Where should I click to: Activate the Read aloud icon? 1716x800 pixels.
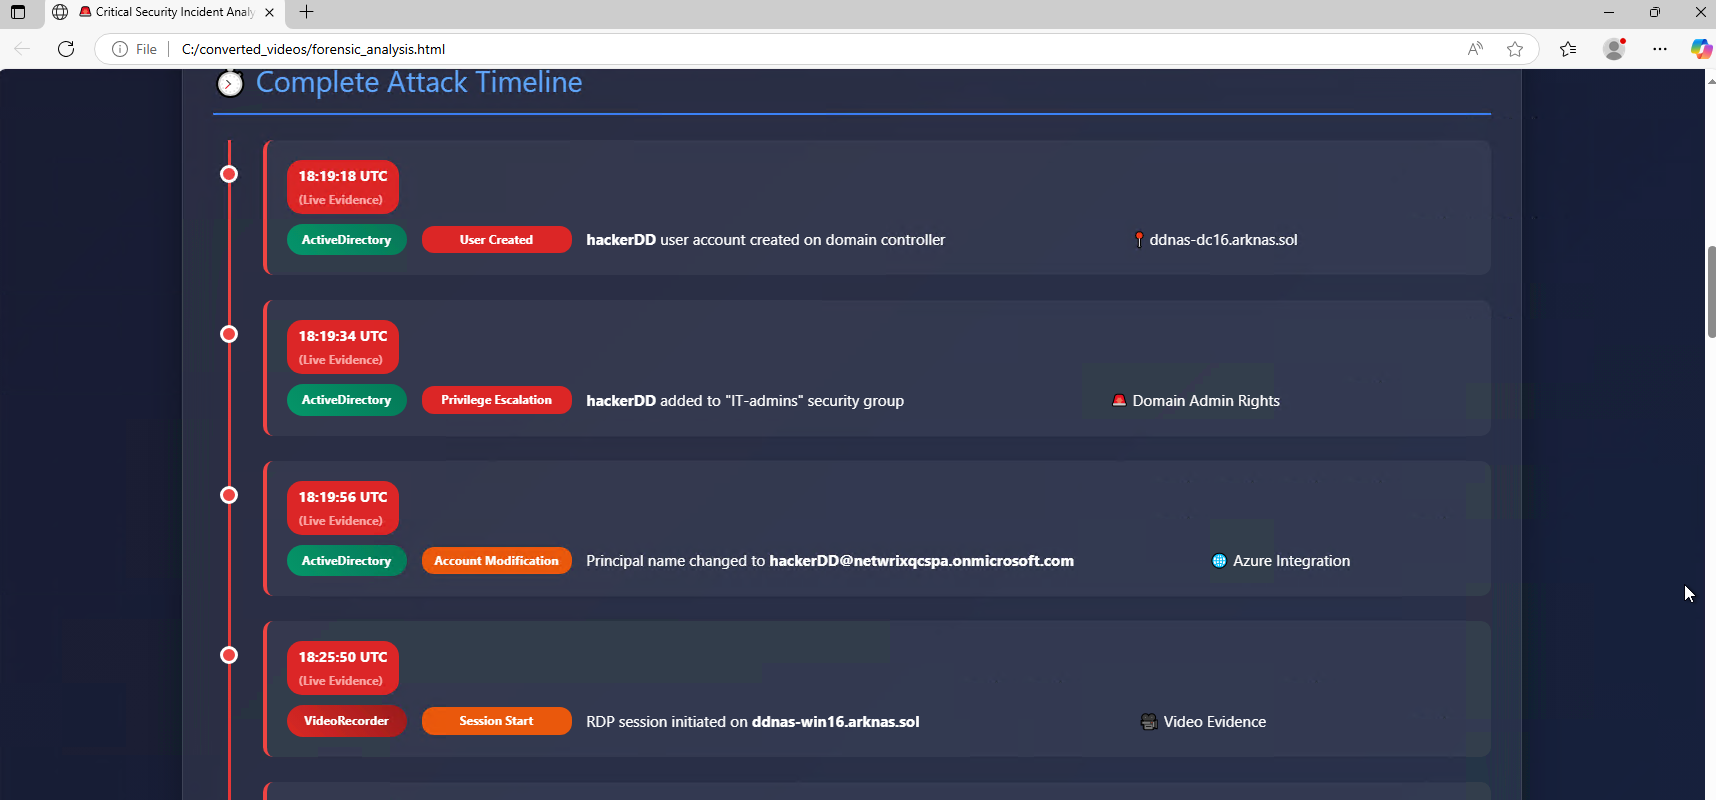(x=1475, y=49)
